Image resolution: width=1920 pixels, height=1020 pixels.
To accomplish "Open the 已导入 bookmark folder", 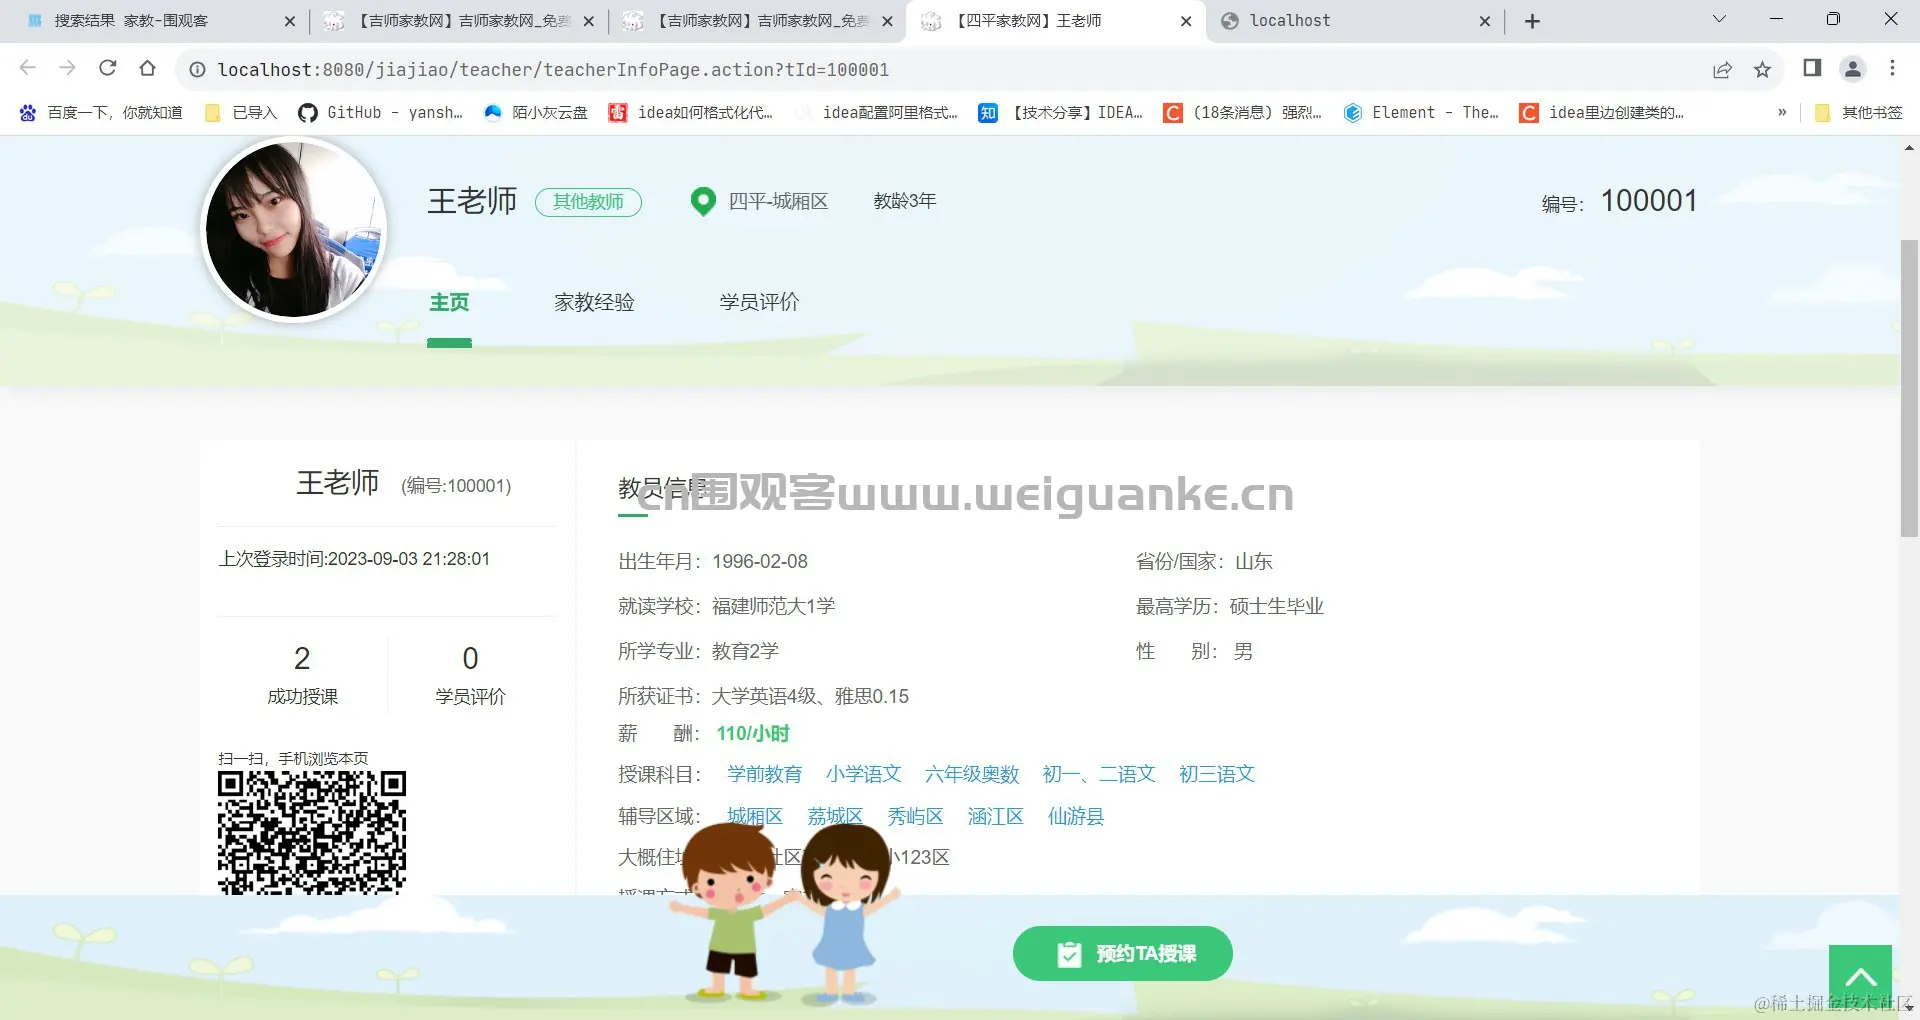I will click(241, 113).
